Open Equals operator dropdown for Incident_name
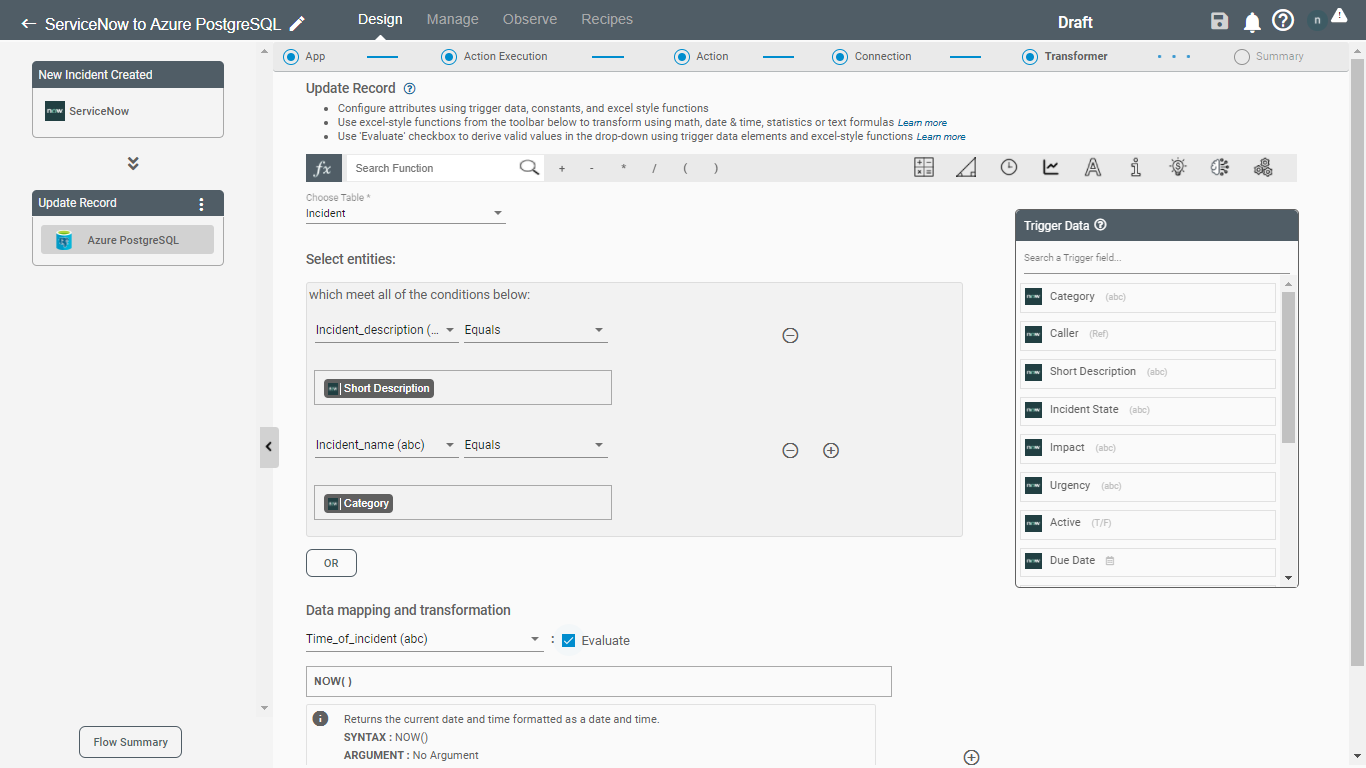Screen dimensions: 1366x768 (535, 445)
